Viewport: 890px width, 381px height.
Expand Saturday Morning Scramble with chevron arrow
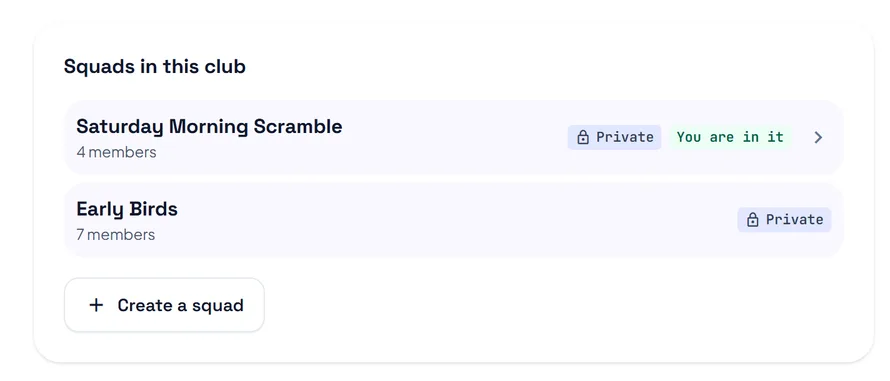tap(818, 137)
